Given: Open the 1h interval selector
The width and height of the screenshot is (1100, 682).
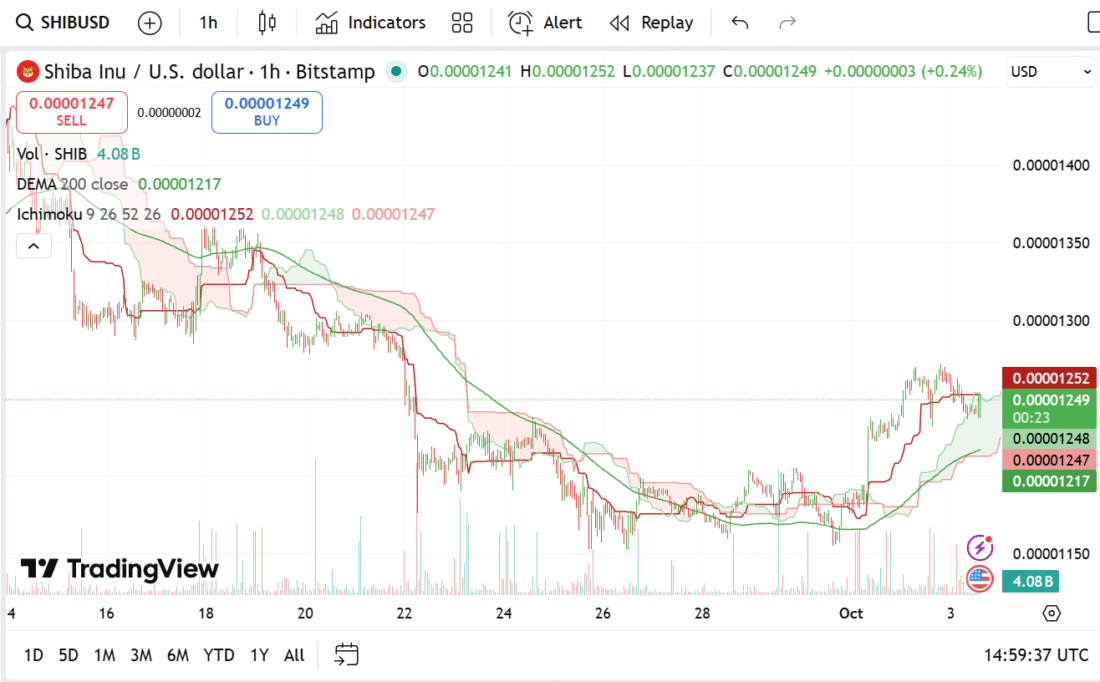Looking at the screenshot, I should point(208,23).
